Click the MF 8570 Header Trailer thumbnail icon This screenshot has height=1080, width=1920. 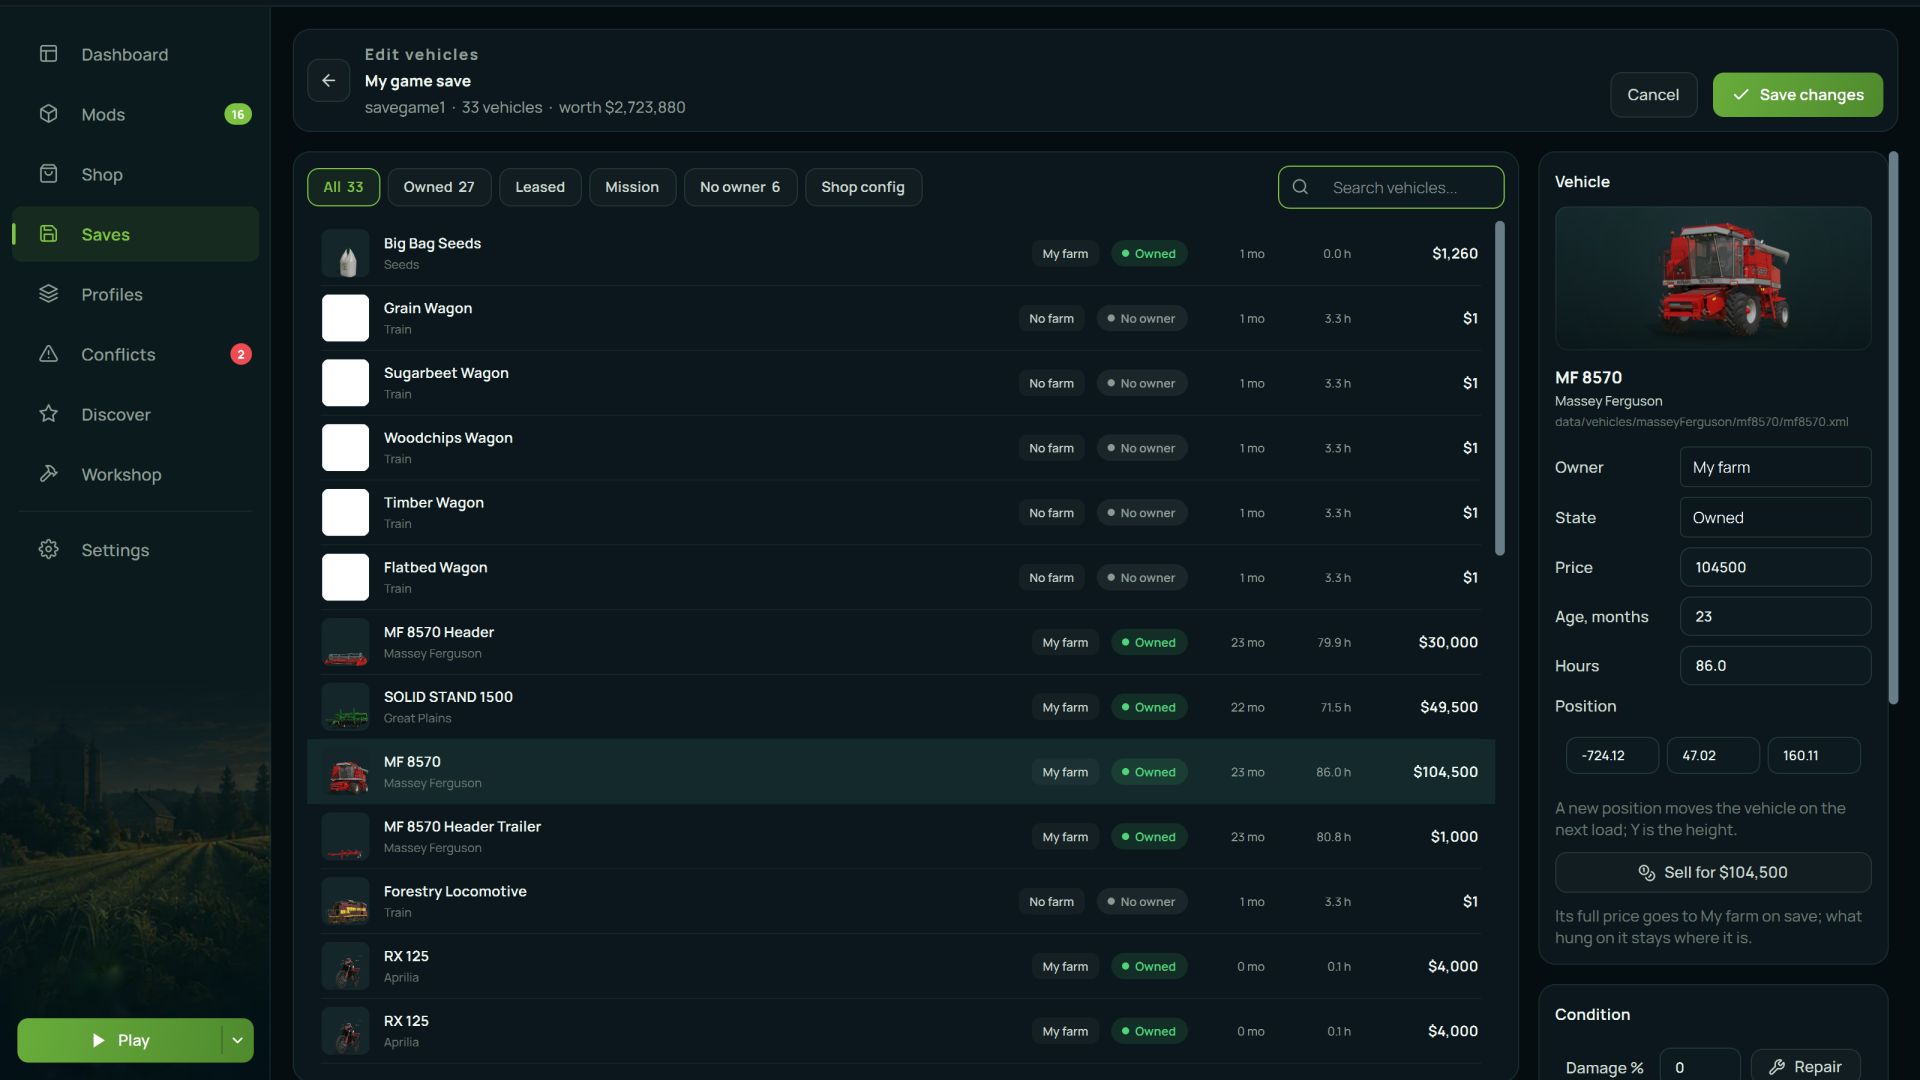(x=345, y=837)
